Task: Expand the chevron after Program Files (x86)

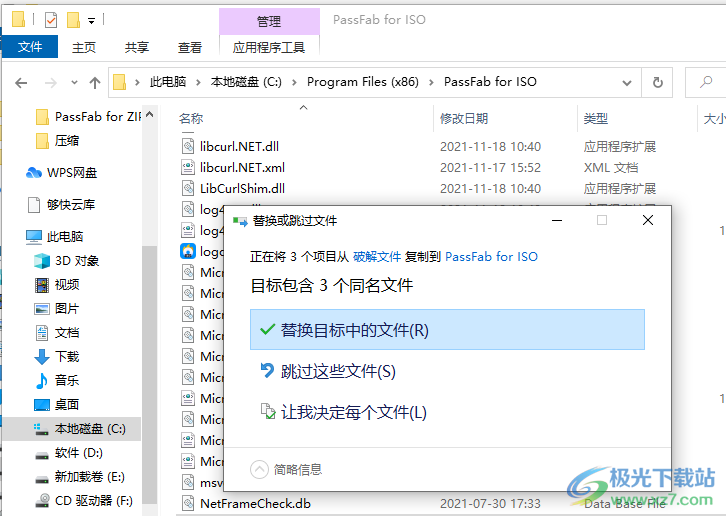Action: pos(431,82)
